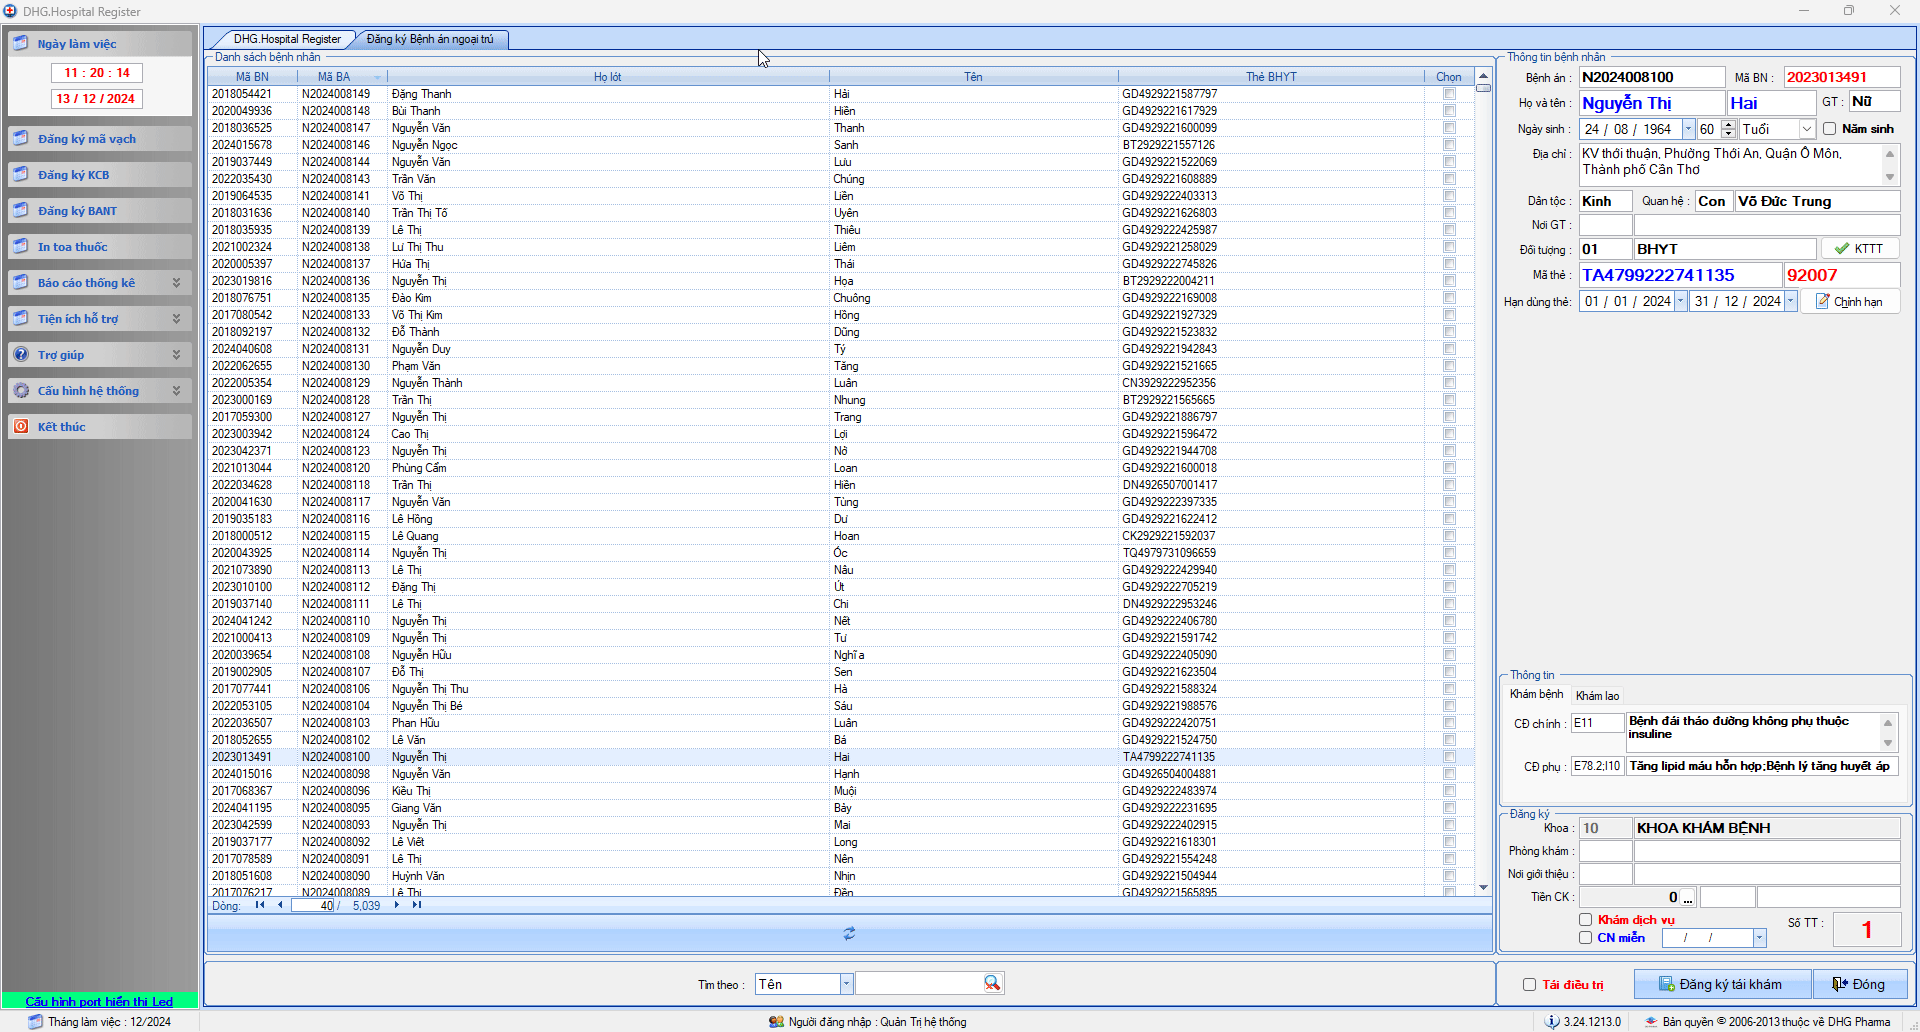Click the ellipsis button beside Tiền CK
Screen dimensions: 1920x1032
point(1688,898)
